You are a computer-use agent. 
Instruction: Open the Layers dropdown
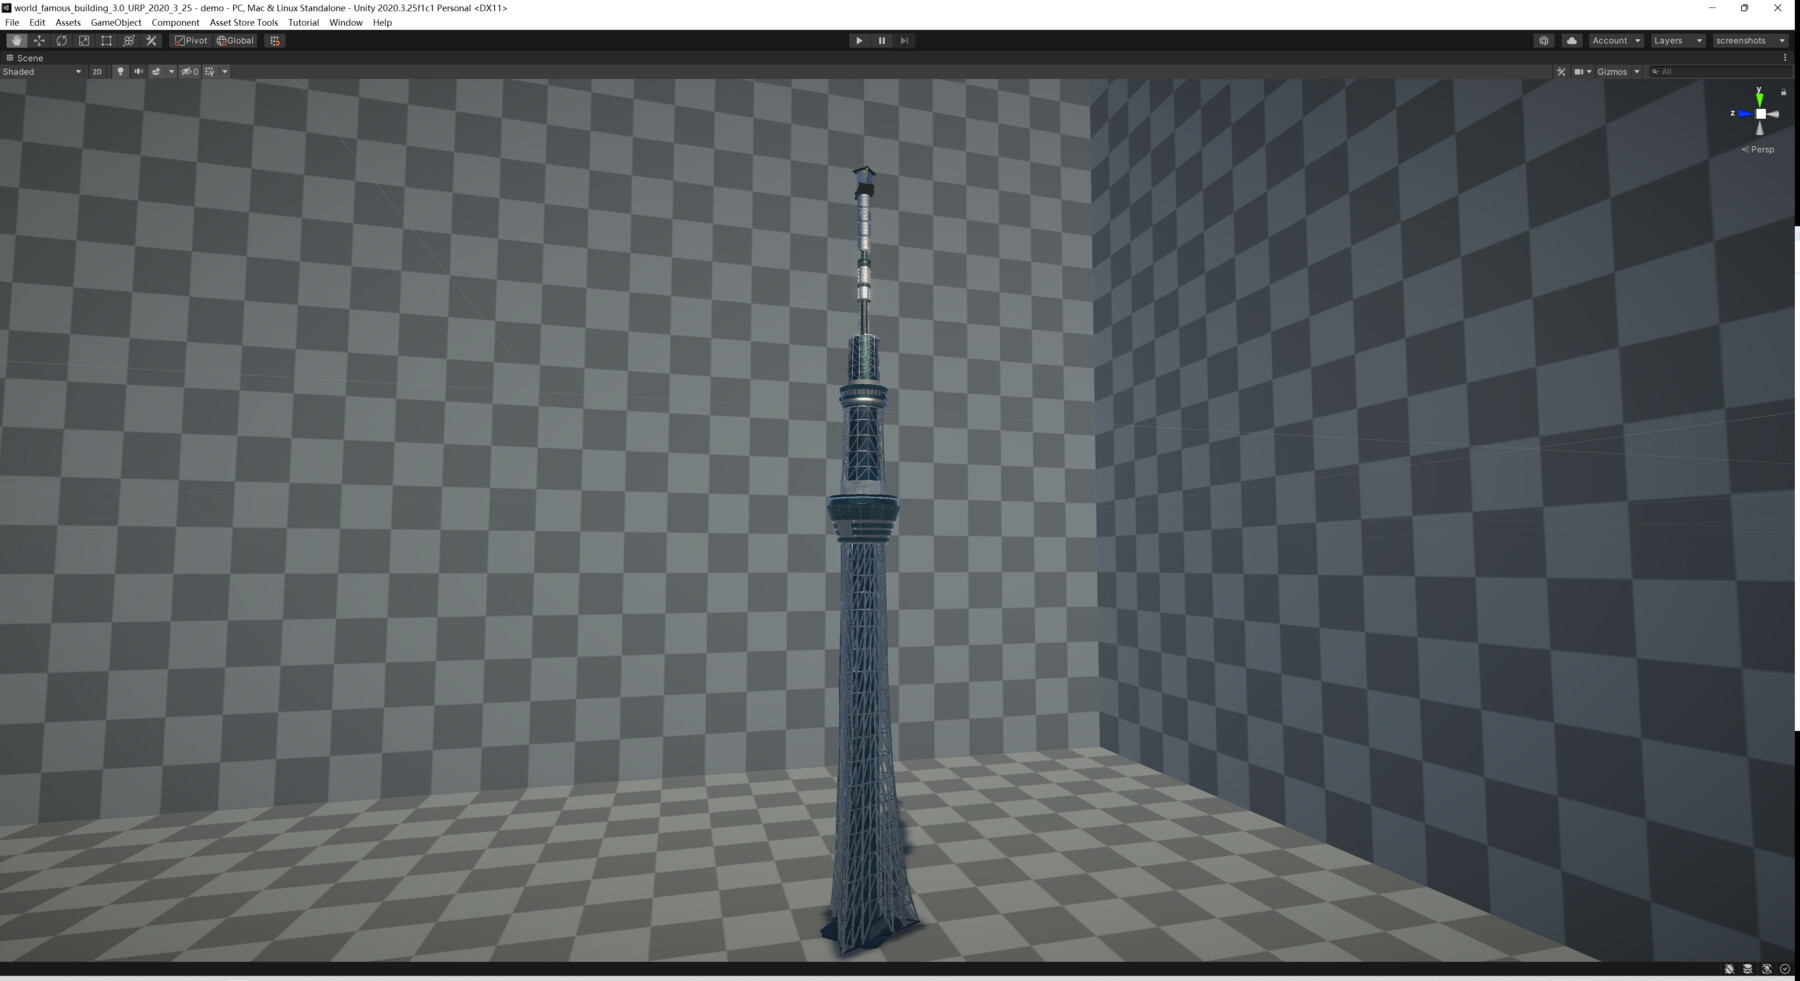[x=1678, y=41]
